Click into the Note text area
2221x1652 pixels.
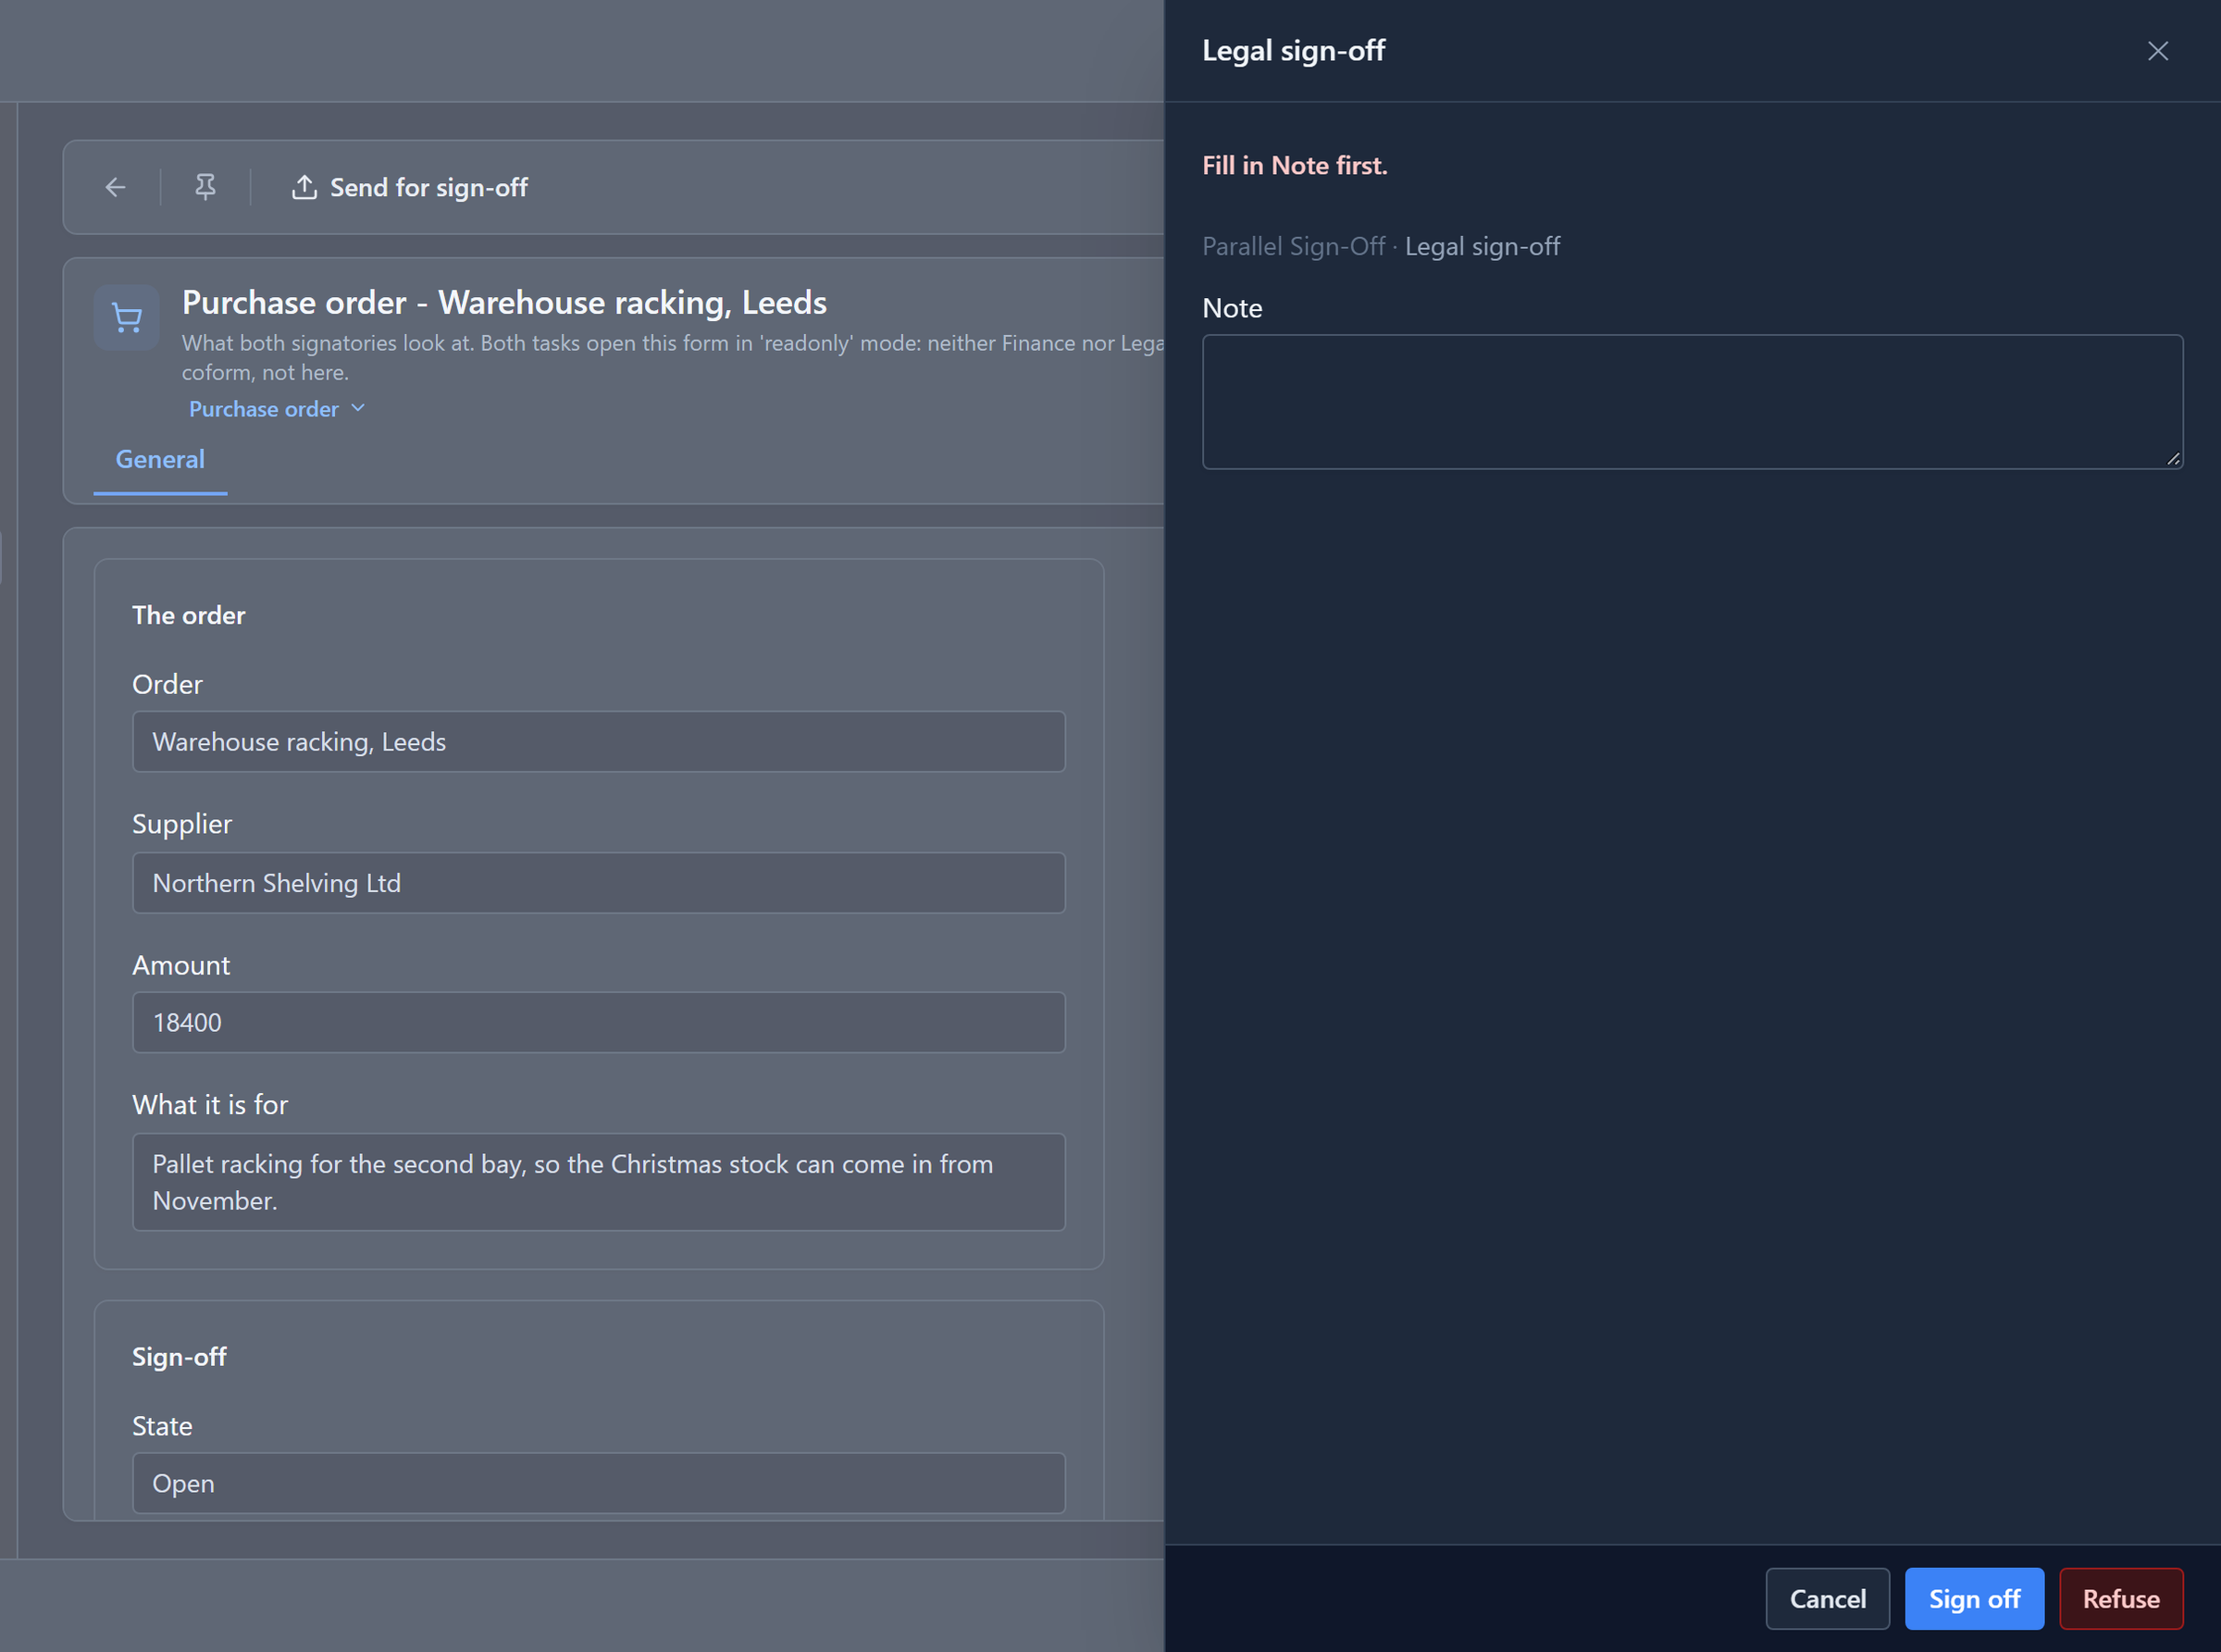[1692, 402]
